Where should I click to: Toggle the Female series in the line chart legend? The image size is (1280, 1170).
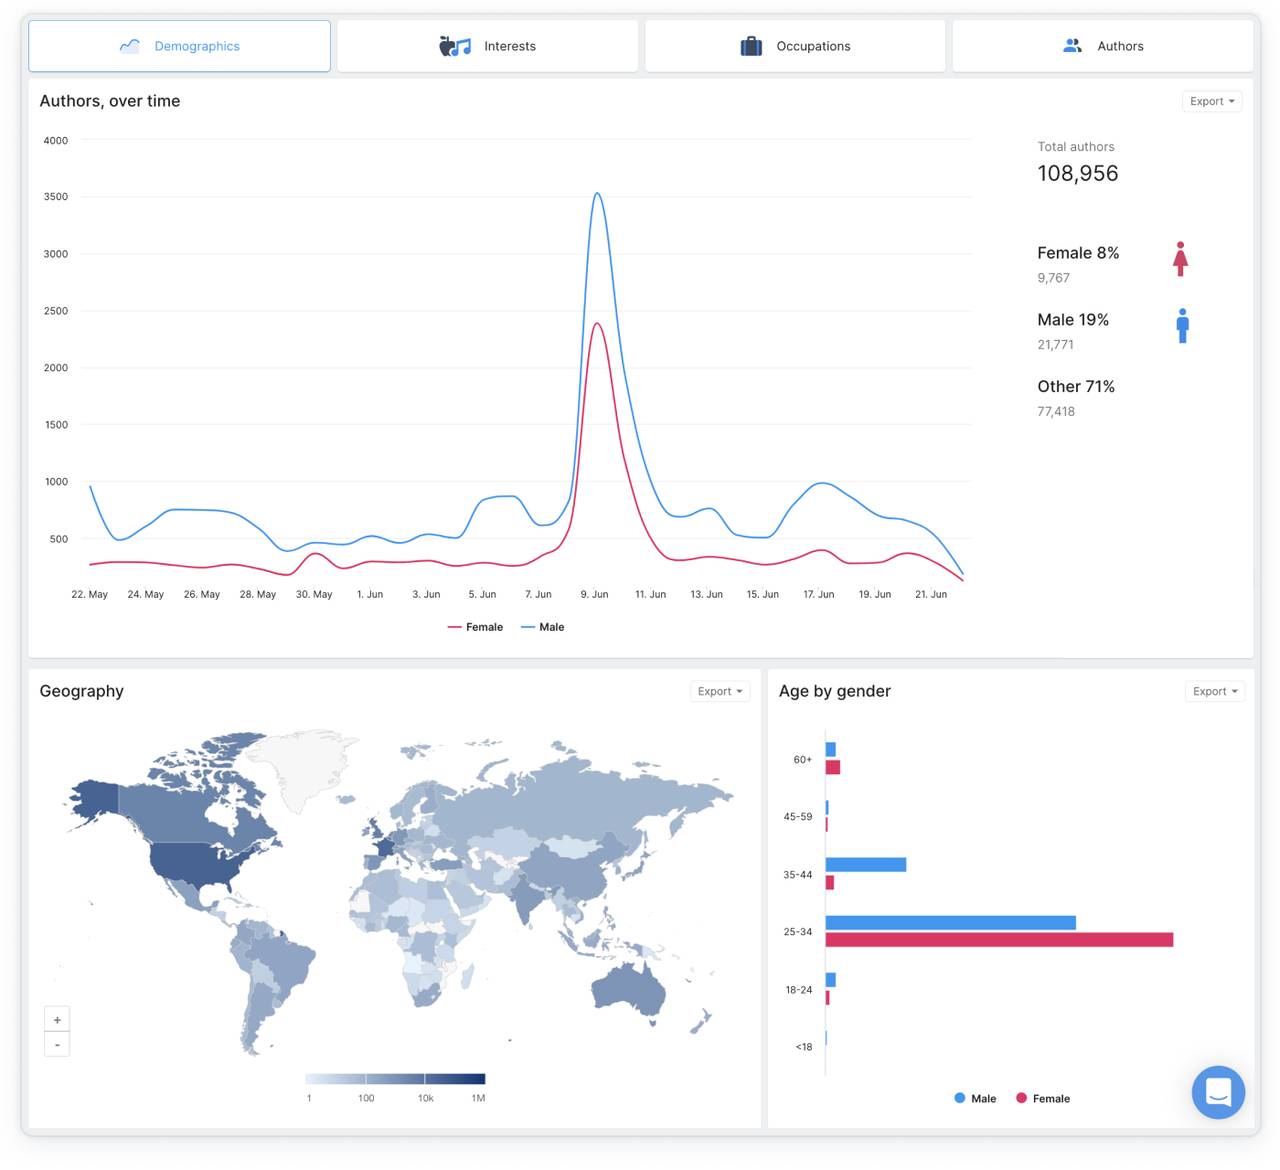point(476,627)
